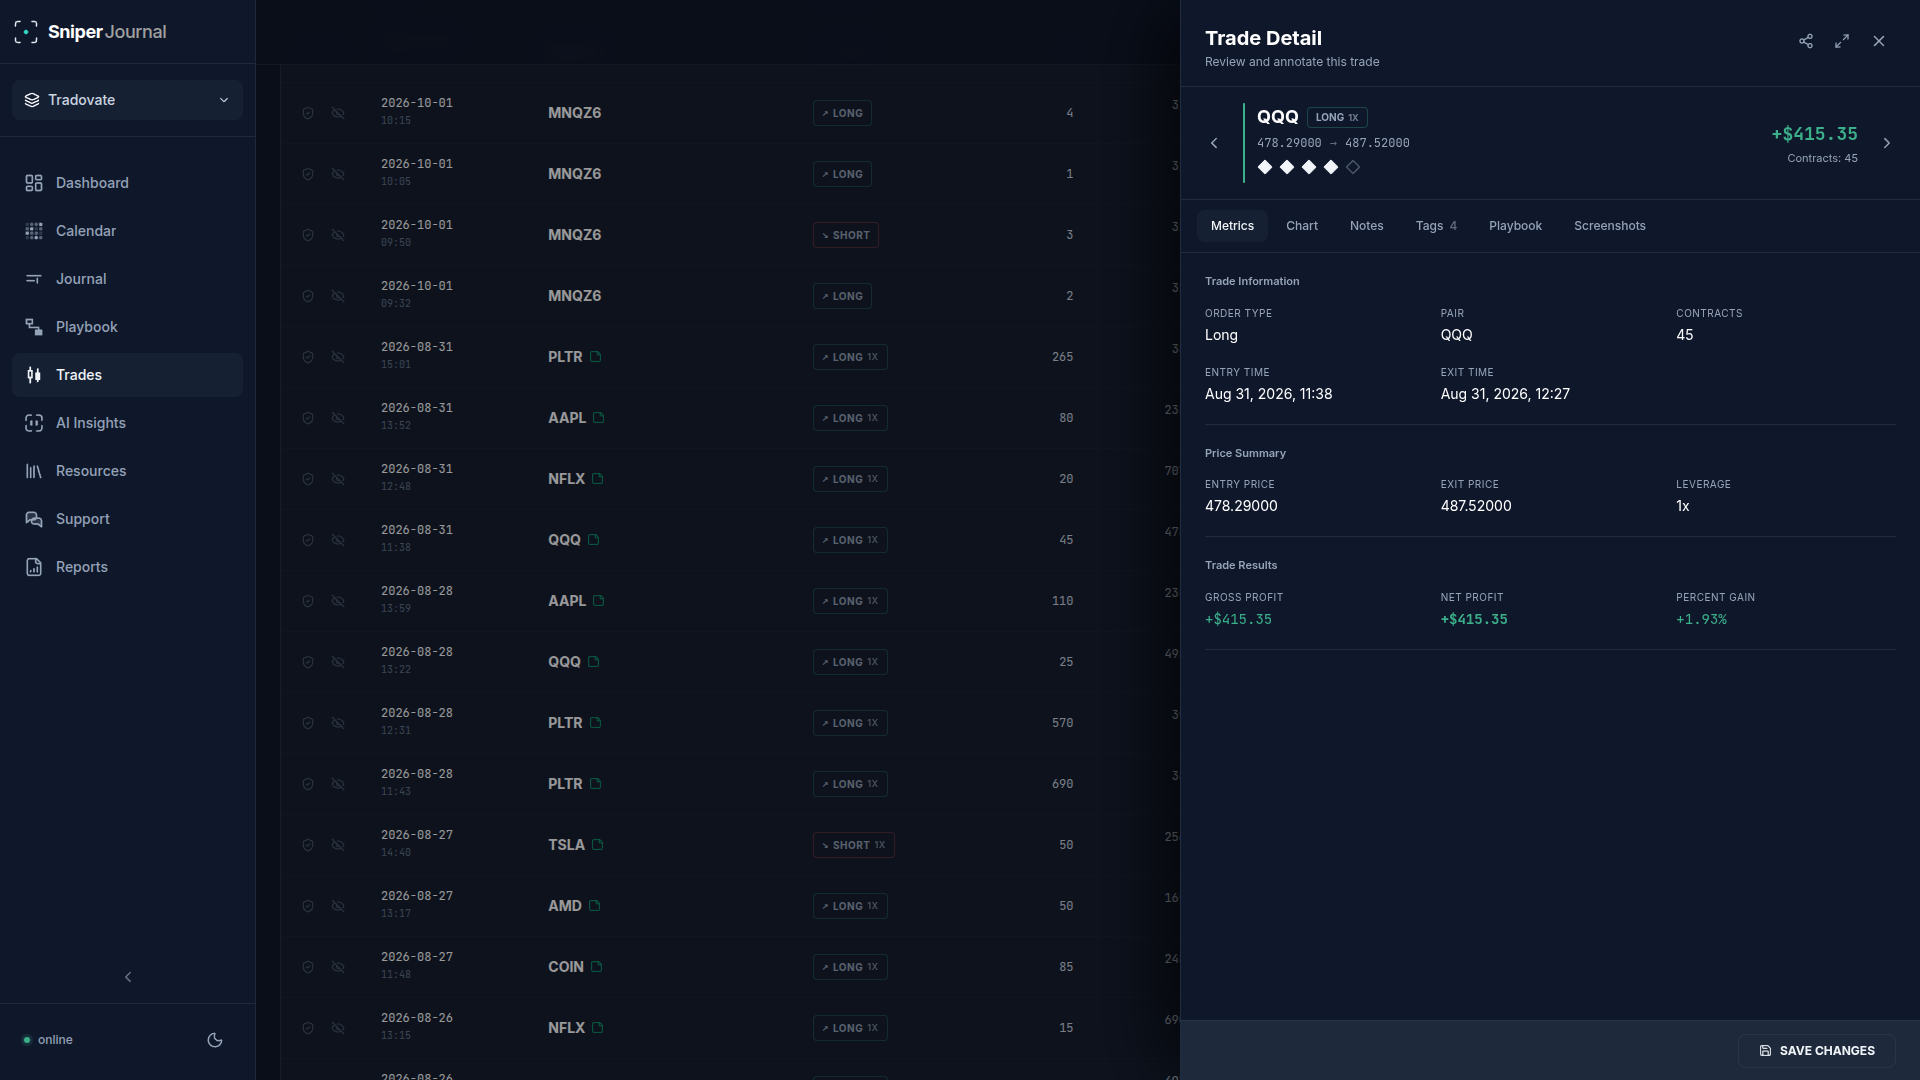Select the MNQZ6 SHORT trade row
This screenshot has height=1080, width=1920.
(730, 235)
